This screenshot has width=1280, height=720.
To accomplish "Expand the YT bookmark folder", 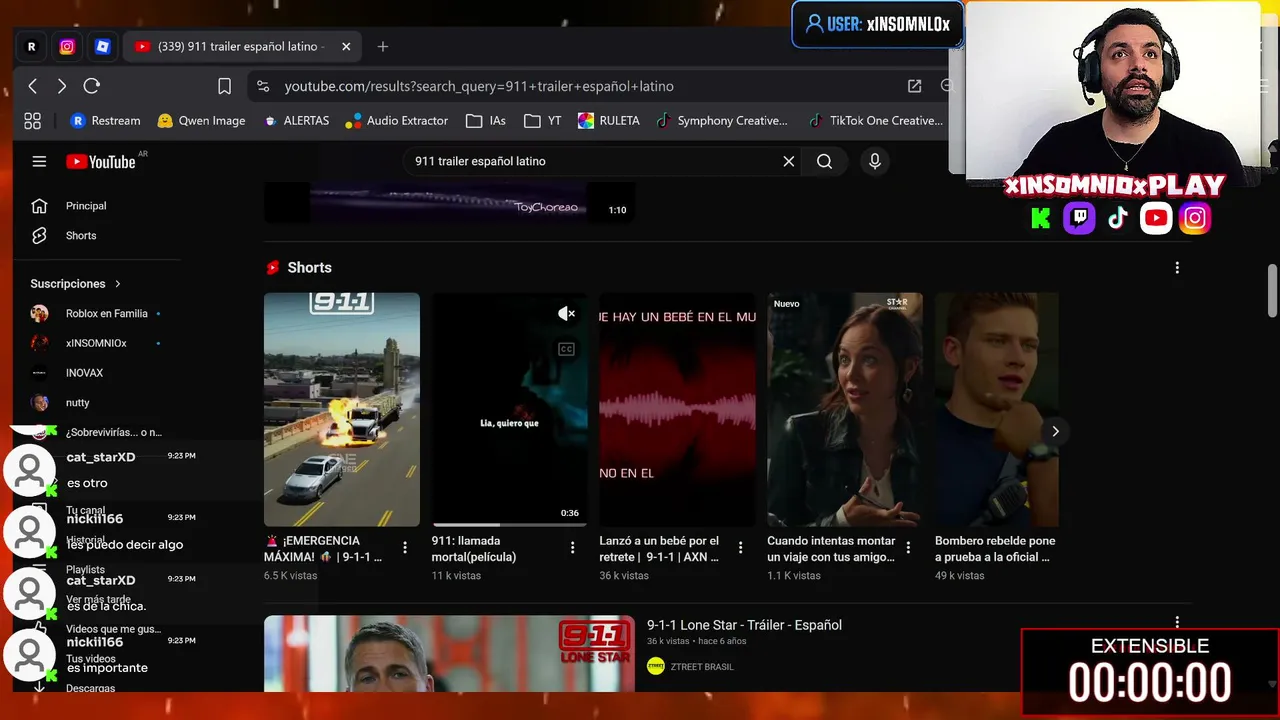I will tap(543, 121).
